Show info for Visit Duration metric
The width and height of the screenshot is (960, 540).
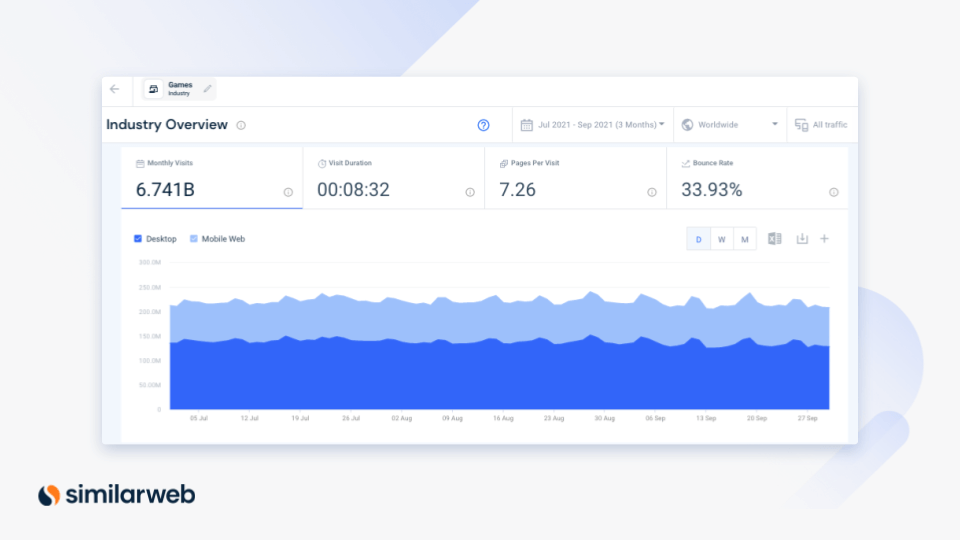[470, 192]
